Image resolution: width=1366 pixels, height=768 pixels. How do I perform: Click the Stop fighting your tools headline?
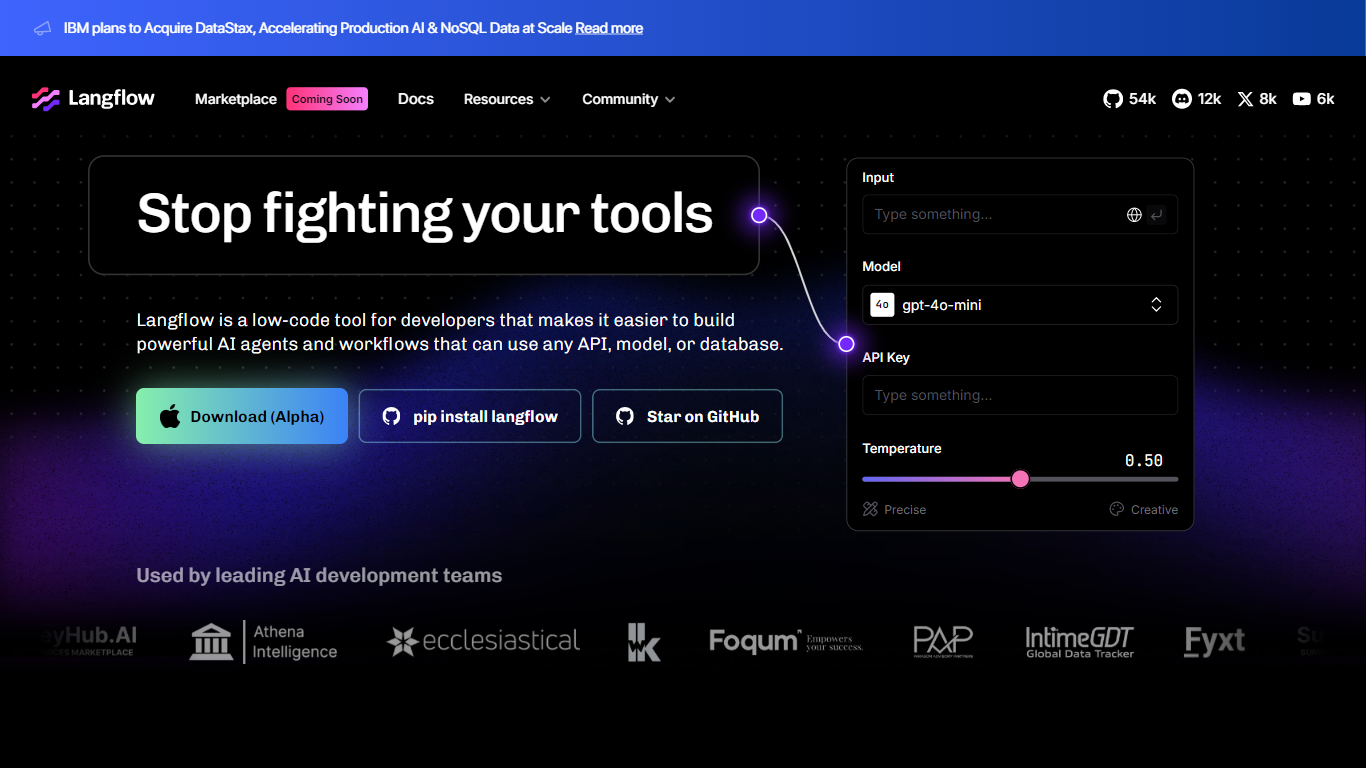(x=425, y=214)
